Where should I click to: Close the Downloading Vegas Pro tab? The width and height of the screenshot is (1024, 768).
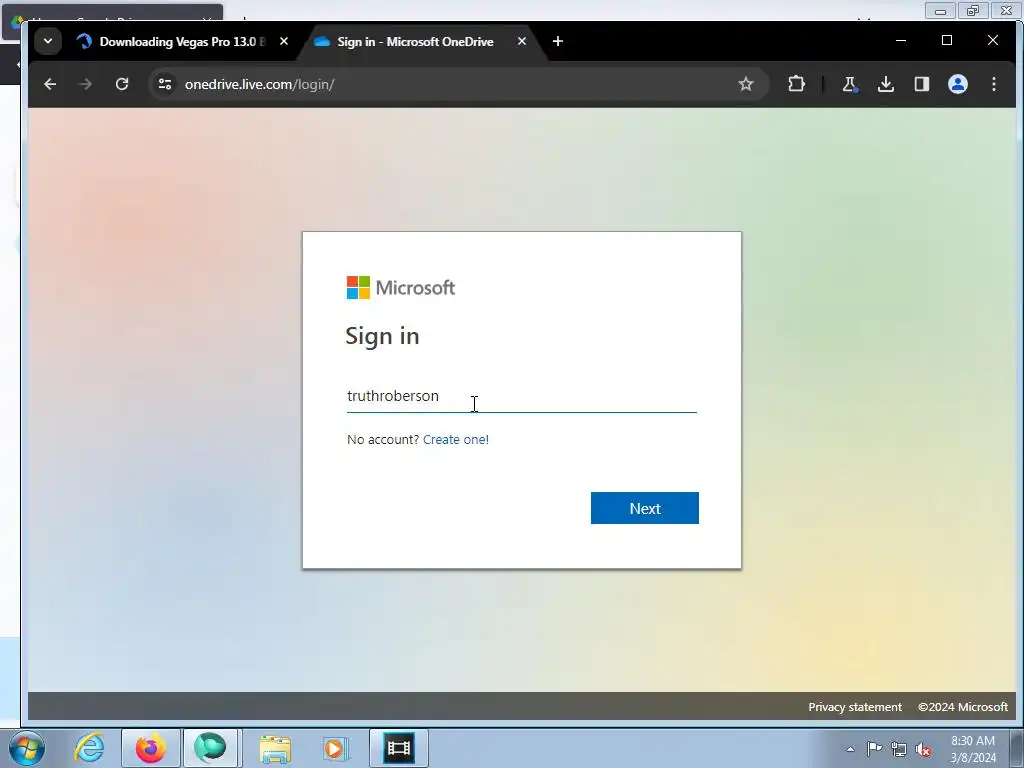pos(283,41)
